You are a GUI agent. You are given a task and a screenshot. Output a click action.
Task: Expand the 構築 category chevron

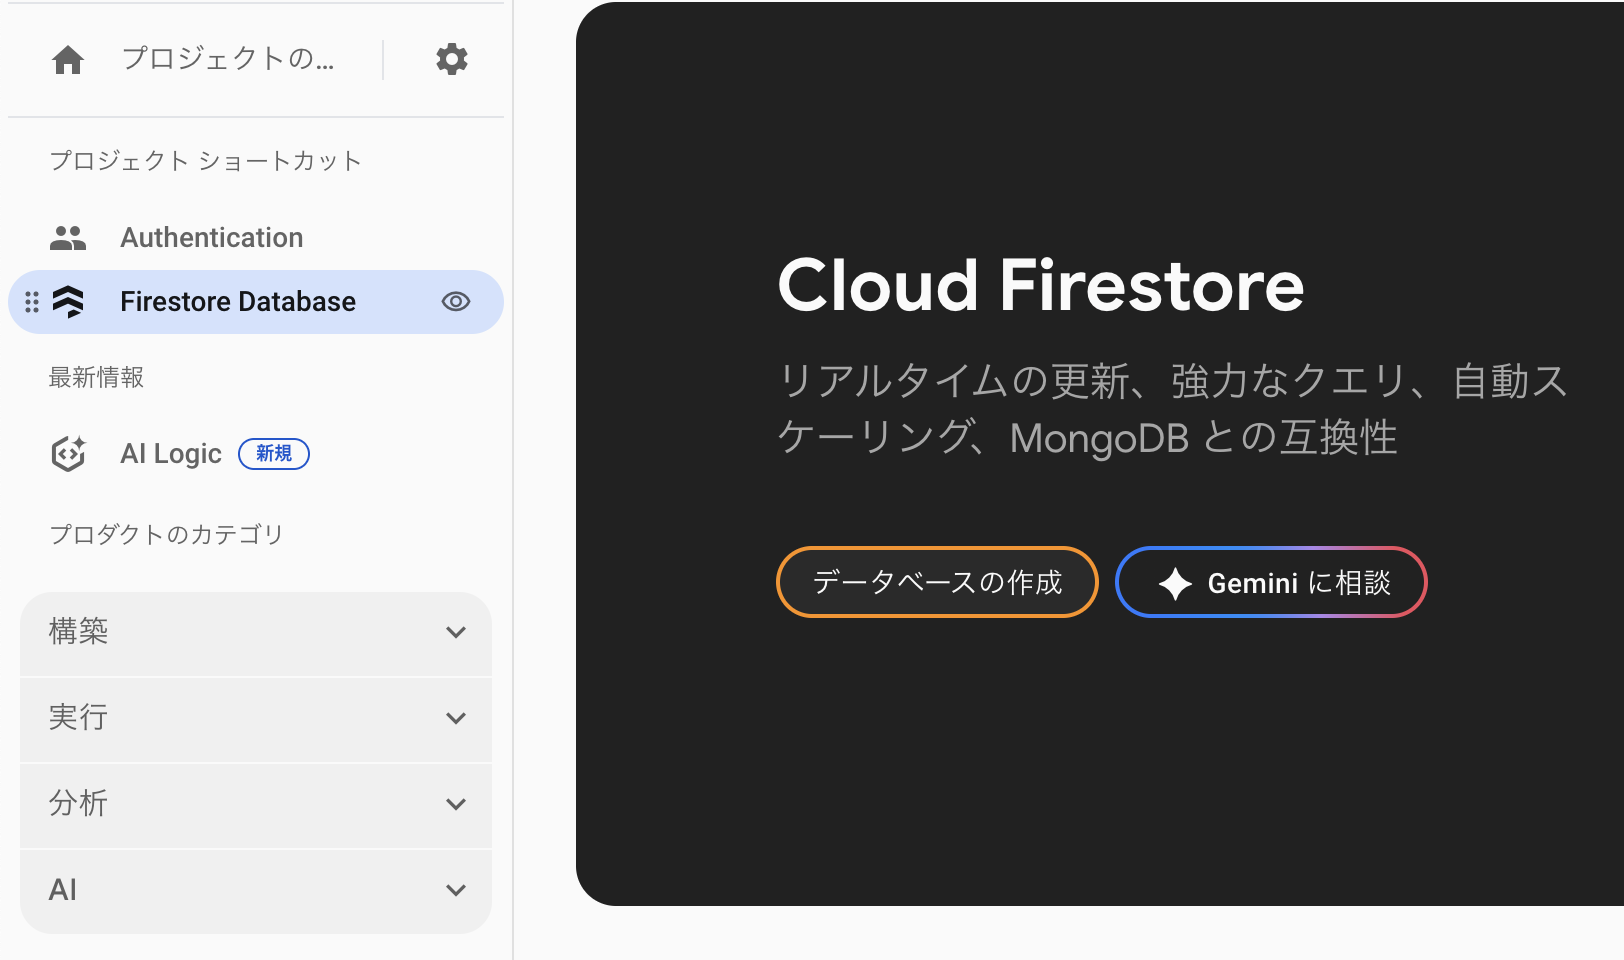456,632
